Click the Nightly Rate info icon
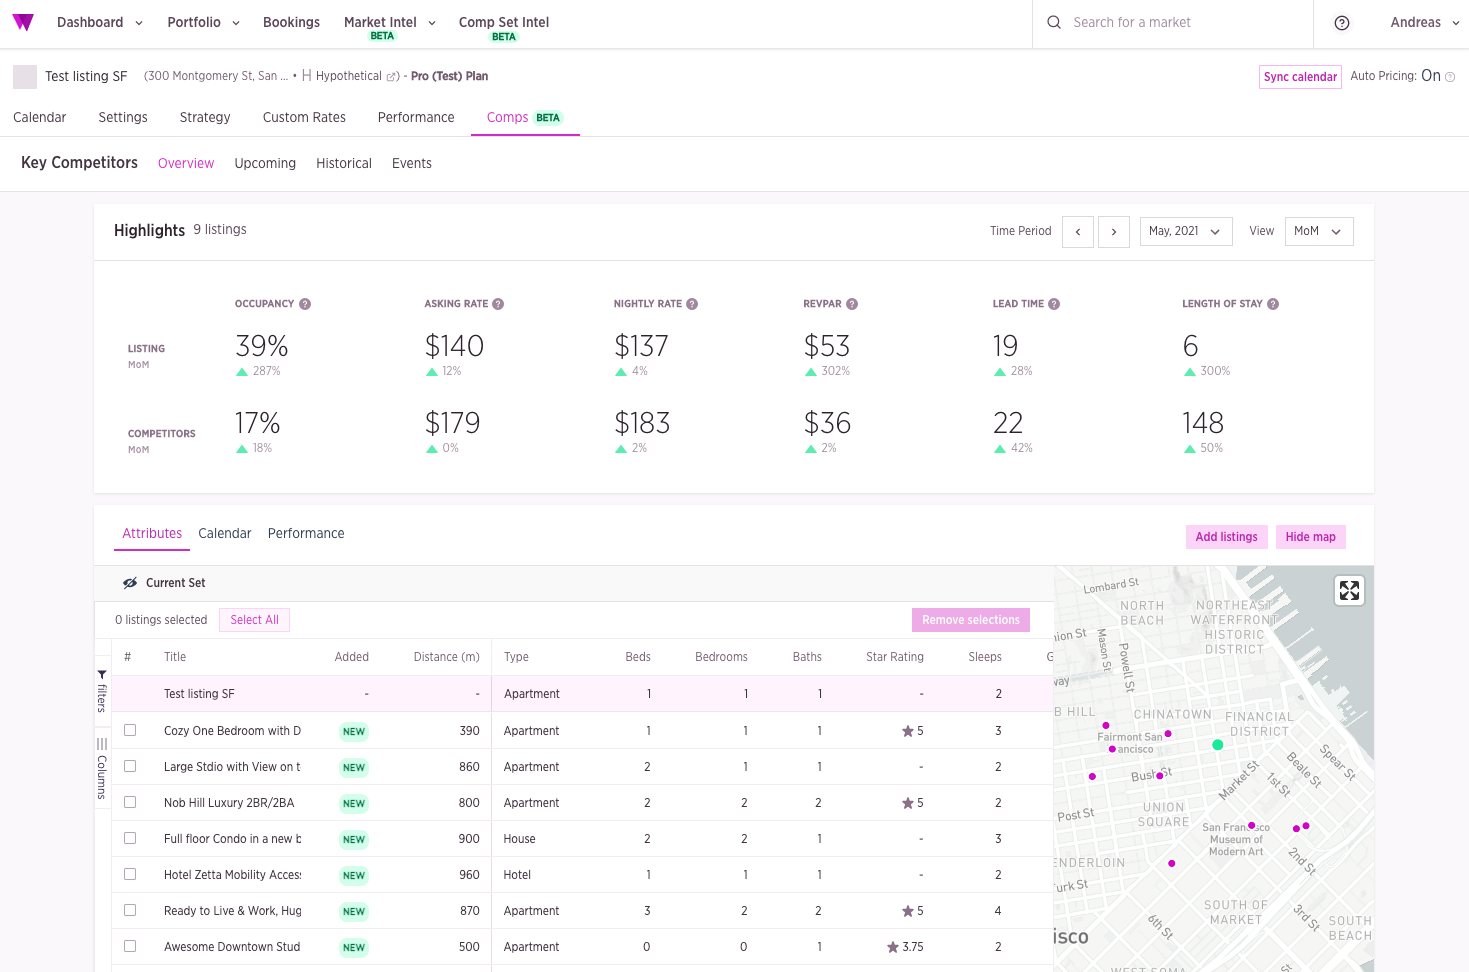 tap(692, 304)
